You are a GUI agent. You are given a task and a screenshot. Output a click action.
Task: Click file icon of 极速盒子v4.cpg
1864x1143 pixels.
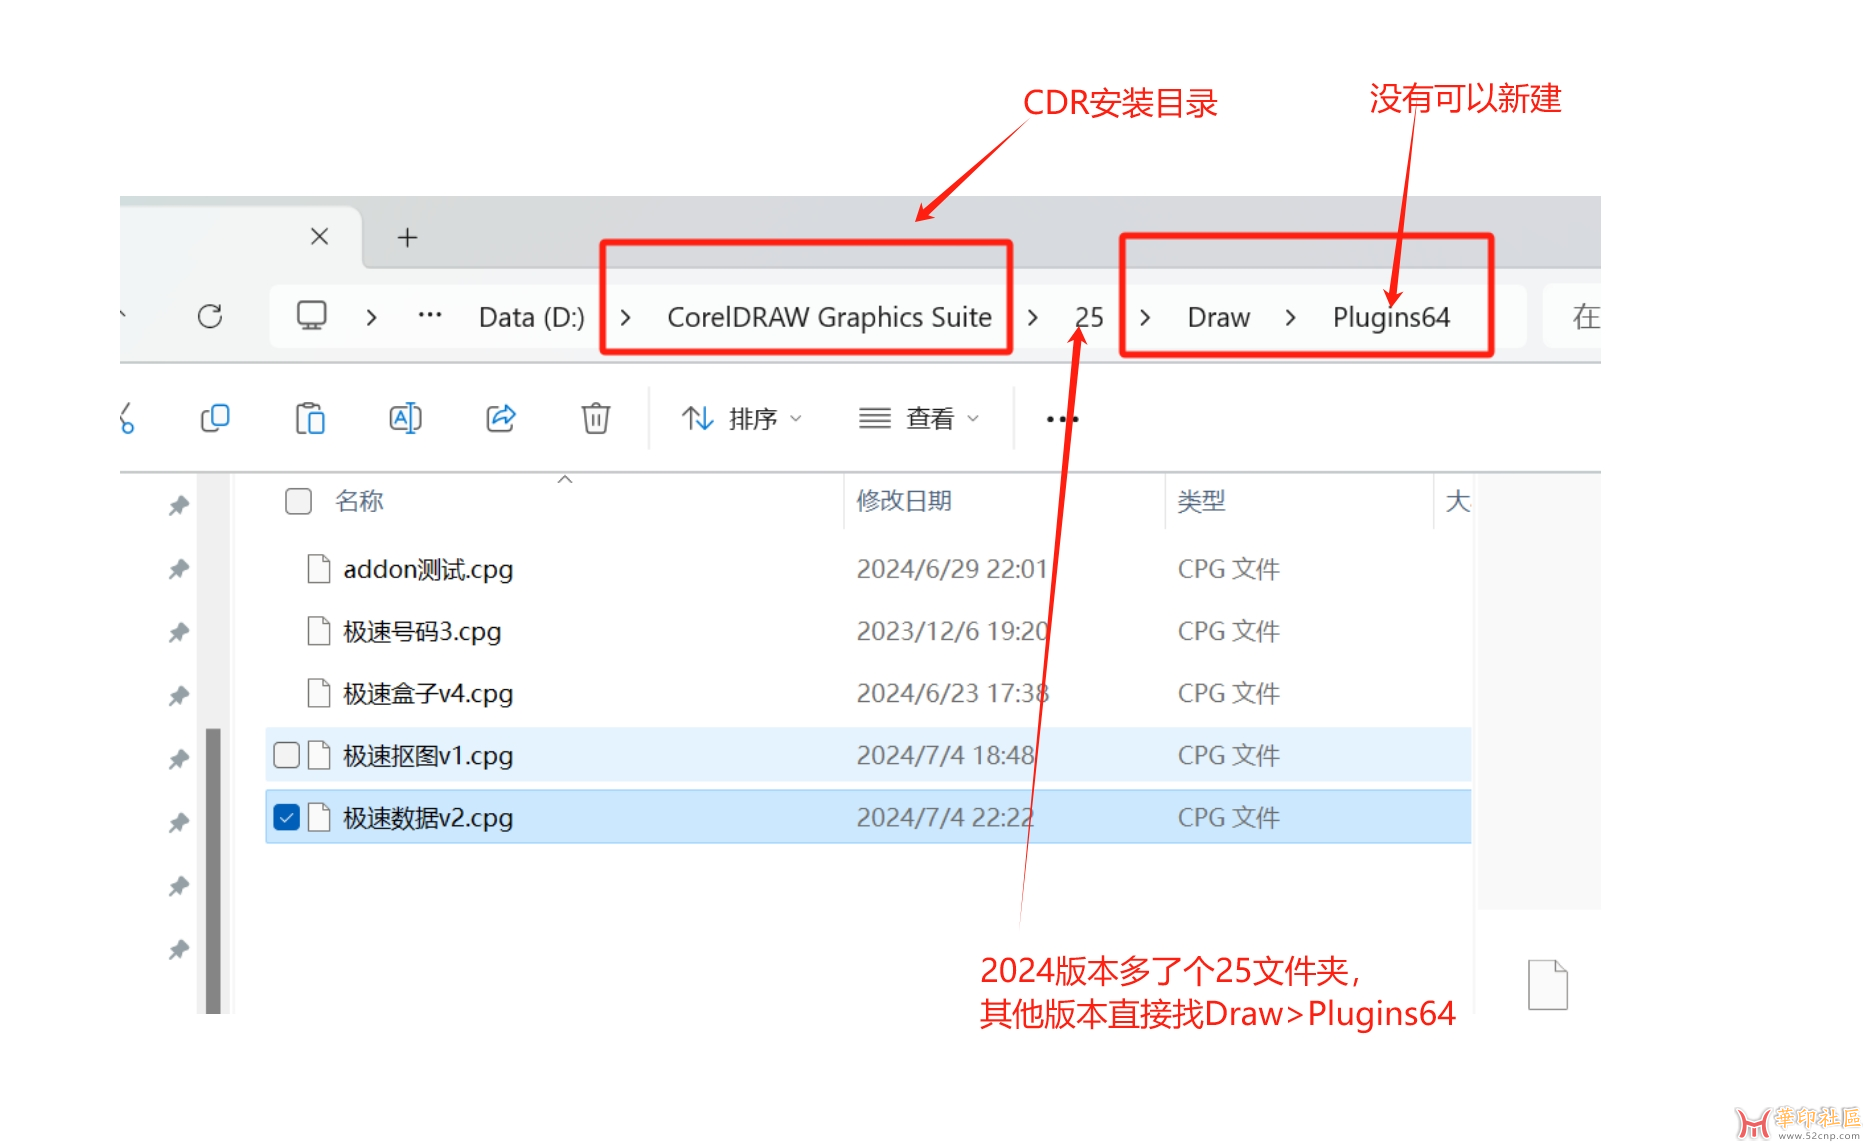click(319, 693)
